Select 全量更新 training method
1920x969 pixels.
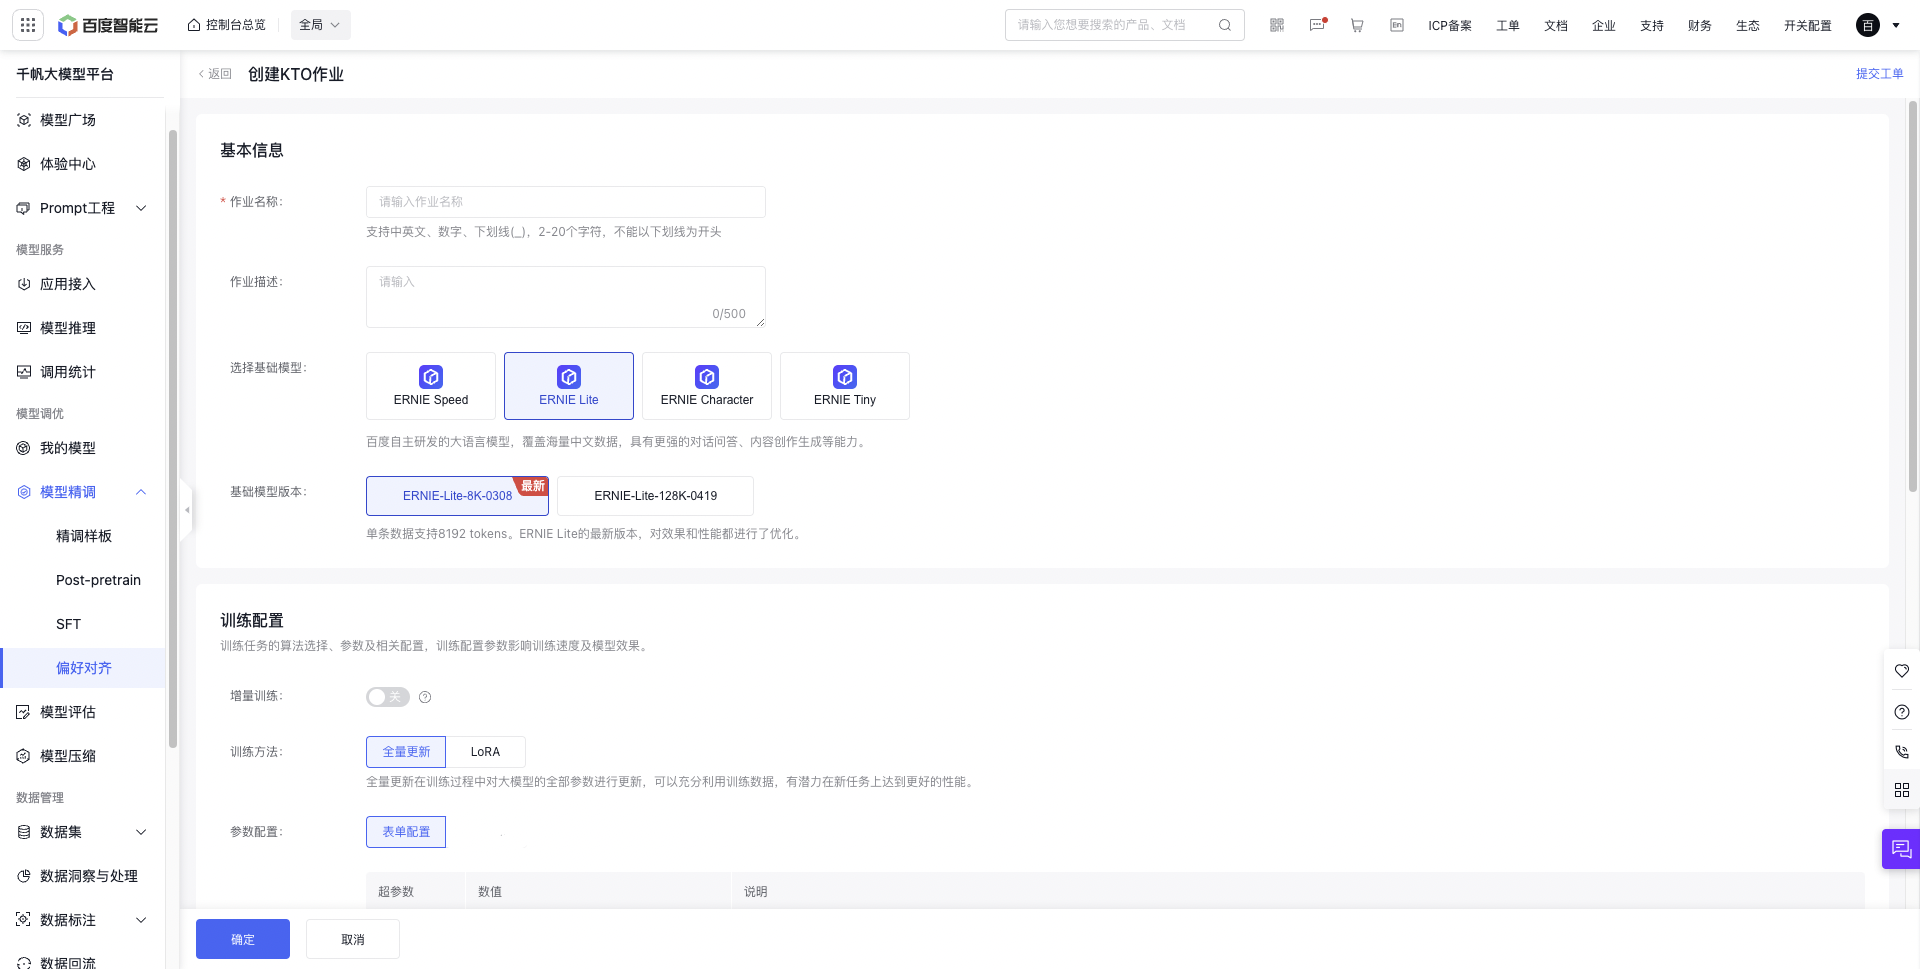pos(406,752)
